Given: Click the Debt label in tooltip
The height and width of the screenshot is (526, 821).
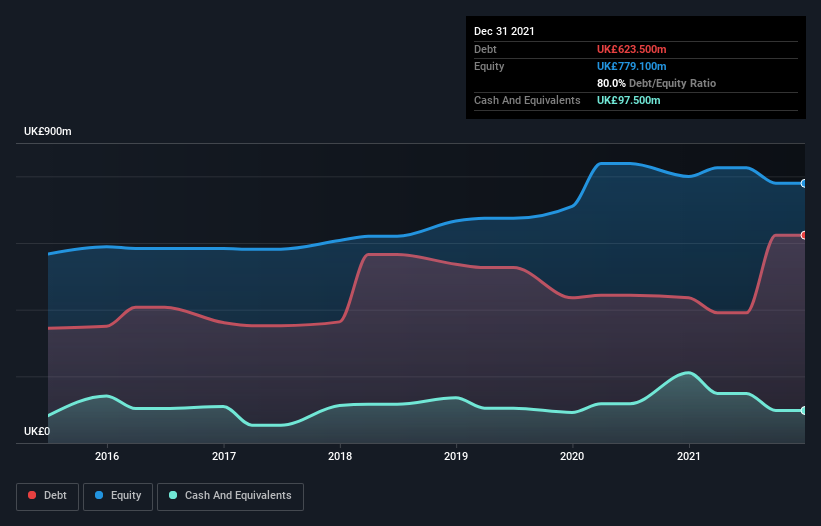Looking at the screenshot, I should point(485,49).
